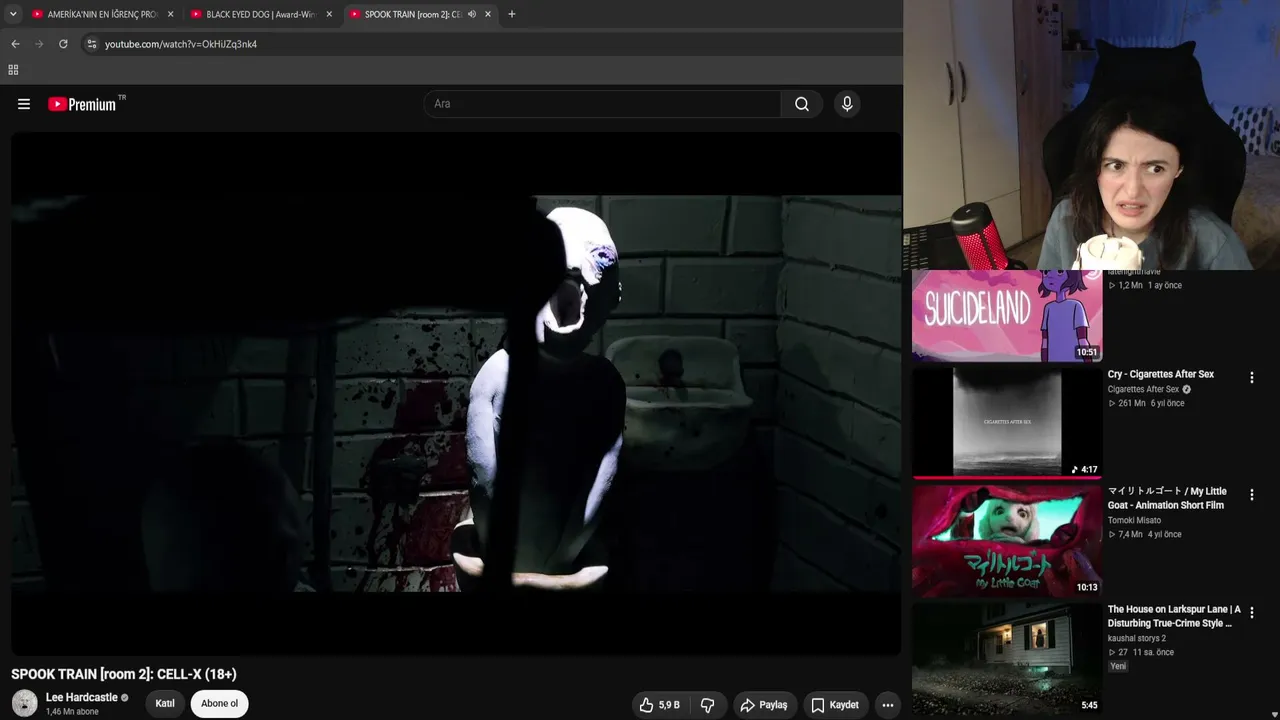Click the 261 Mn views text
The image size is (1280, 720).
tap(1126, 403)
